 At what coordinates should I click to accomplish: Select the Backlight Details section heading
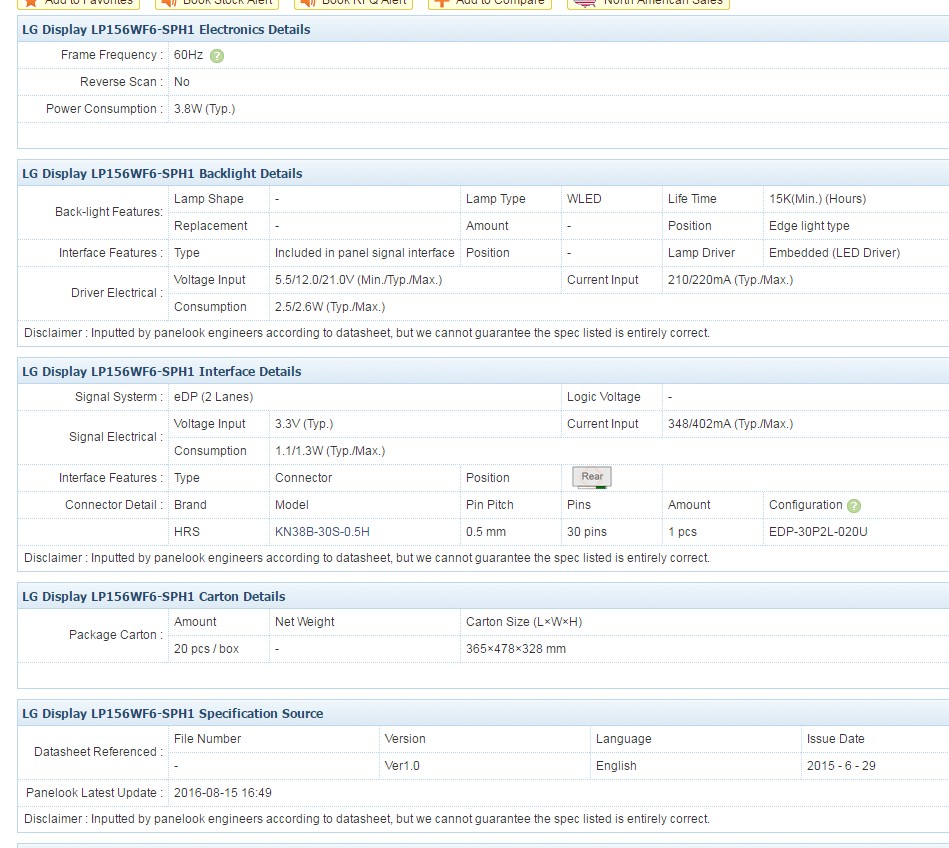tap(162, 174)
